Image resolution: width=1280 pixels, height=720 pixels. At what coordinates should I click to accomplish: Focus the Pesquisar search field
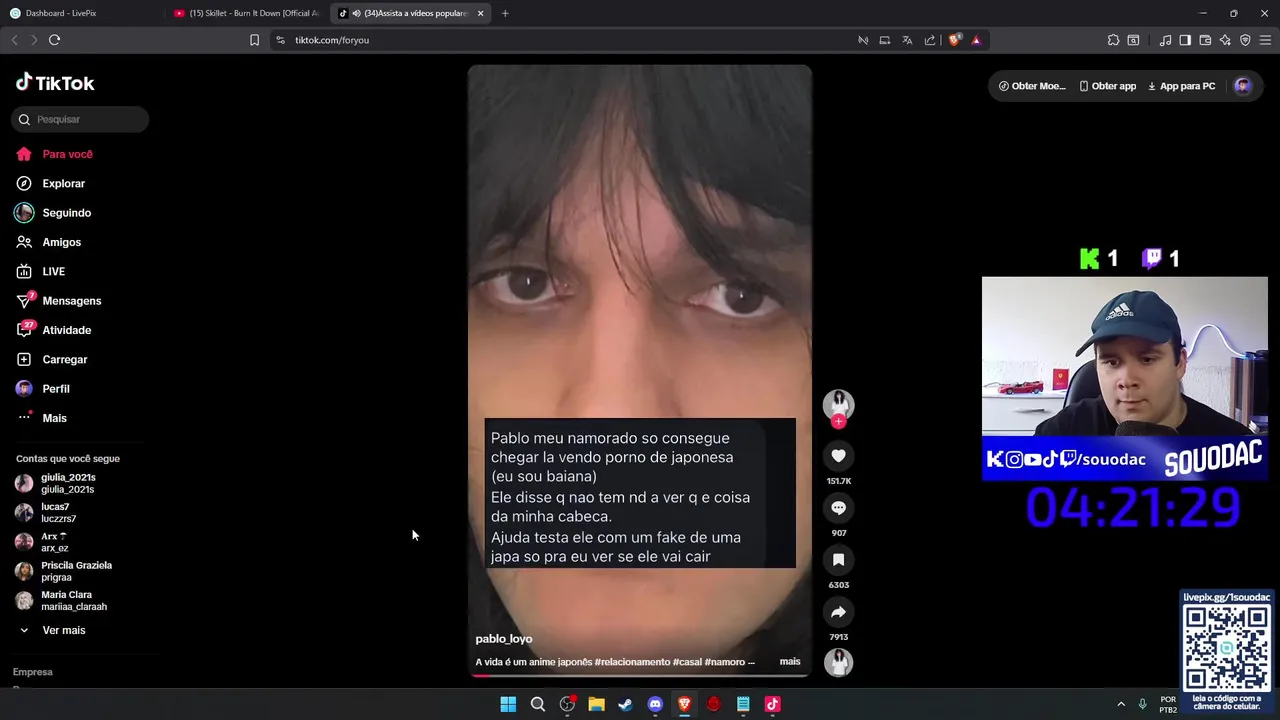coord(80,119)
